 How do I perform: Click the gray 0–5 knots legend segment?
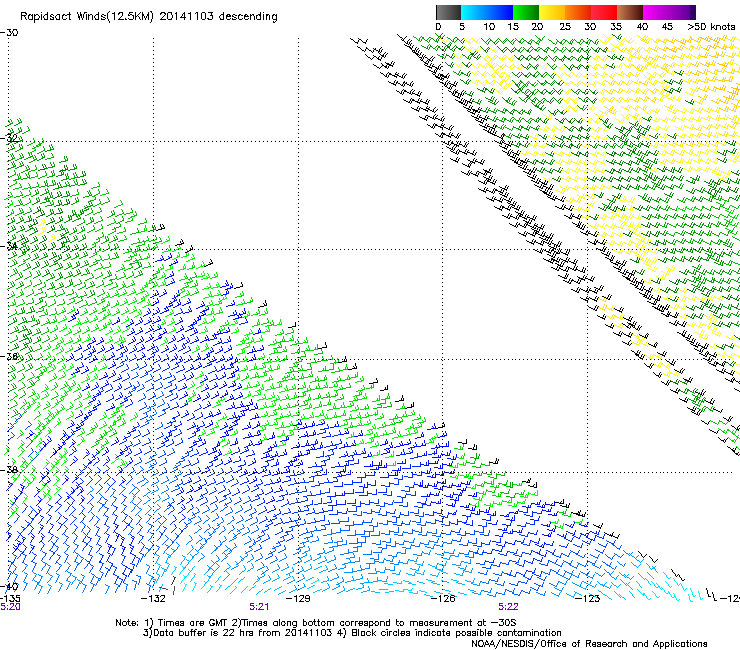pos(448,12)
